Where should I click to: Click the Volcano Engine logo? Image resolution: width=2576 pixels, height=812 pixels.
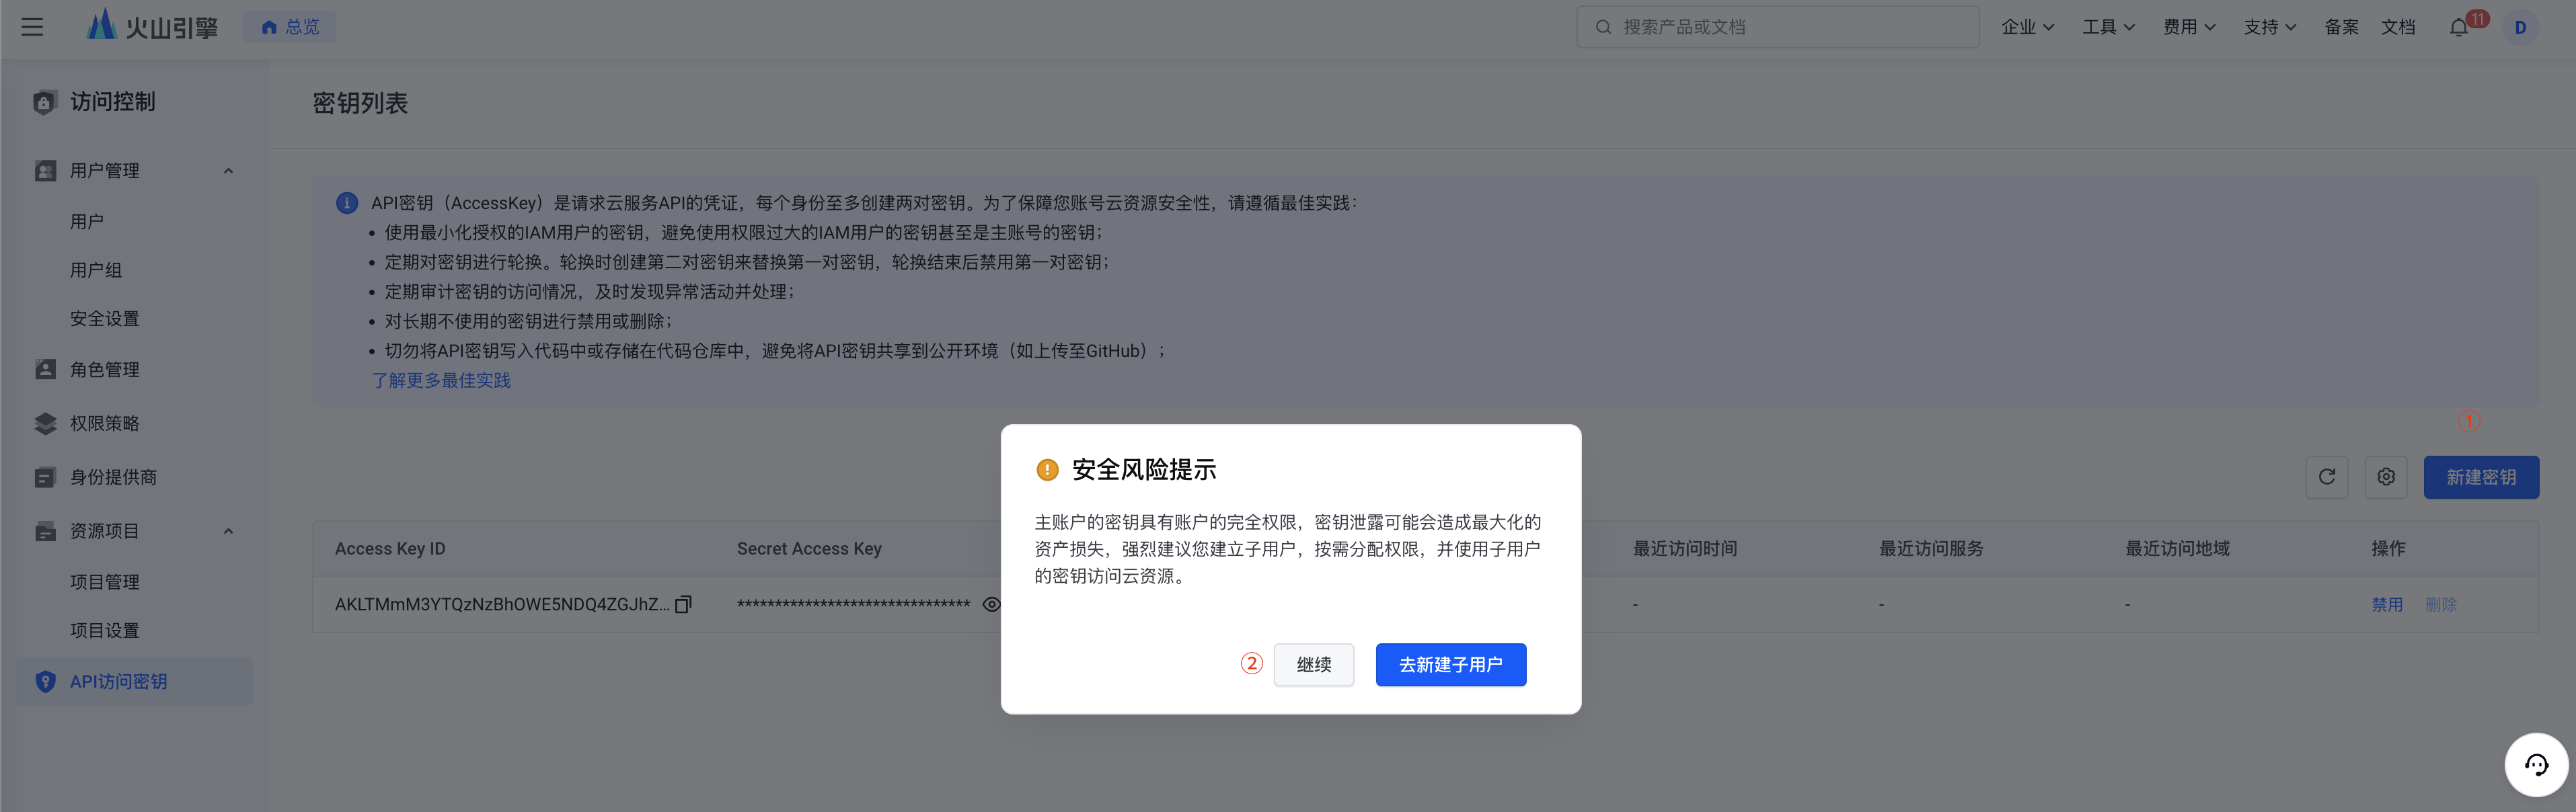click(152, 27)
